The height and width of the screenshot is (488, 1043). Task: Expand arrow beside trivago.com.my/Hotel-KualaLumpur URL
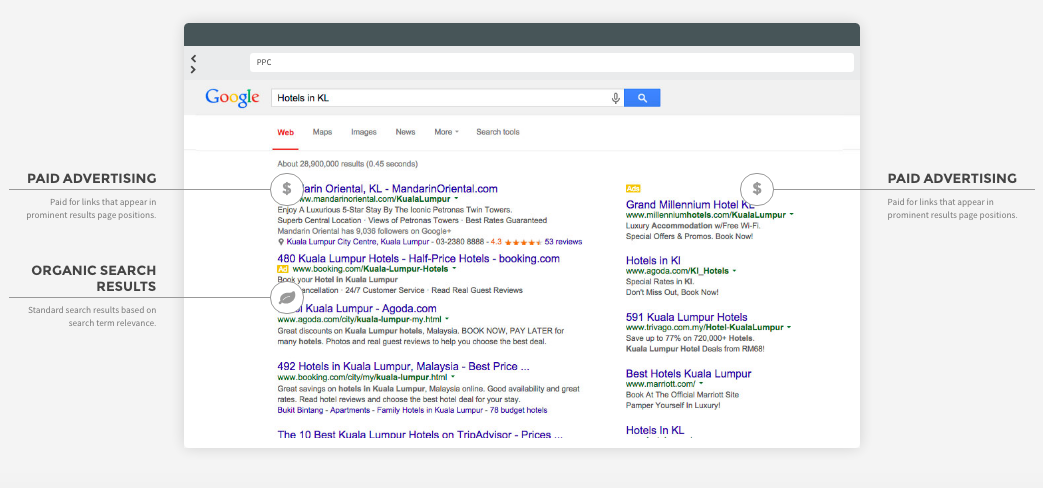coord(789,328)
